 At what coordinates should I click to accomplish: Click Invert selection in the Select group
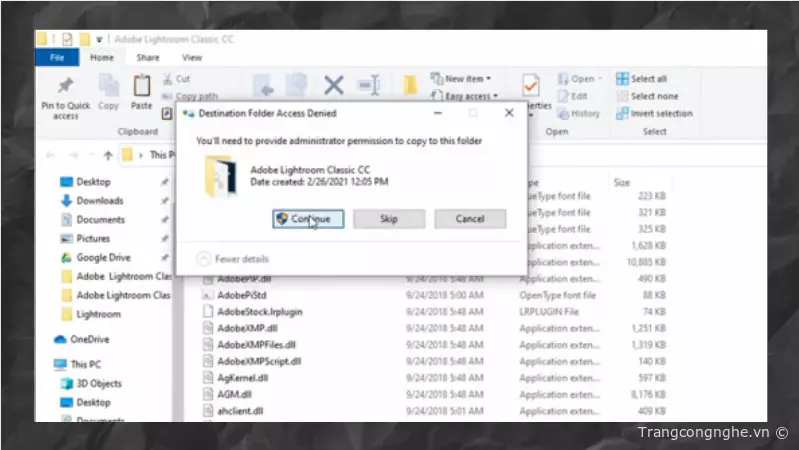click(x=660, y=113)
